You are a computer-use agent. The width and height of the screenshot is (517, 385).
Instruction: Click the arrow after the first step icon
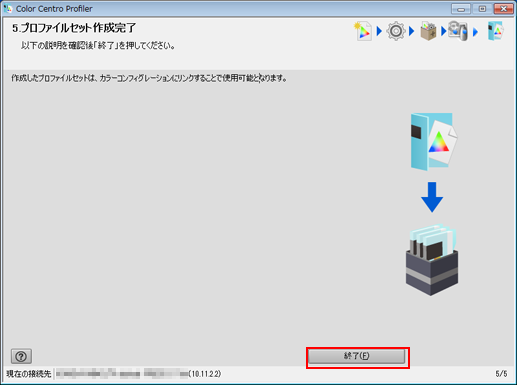click(x=379, y=31)
